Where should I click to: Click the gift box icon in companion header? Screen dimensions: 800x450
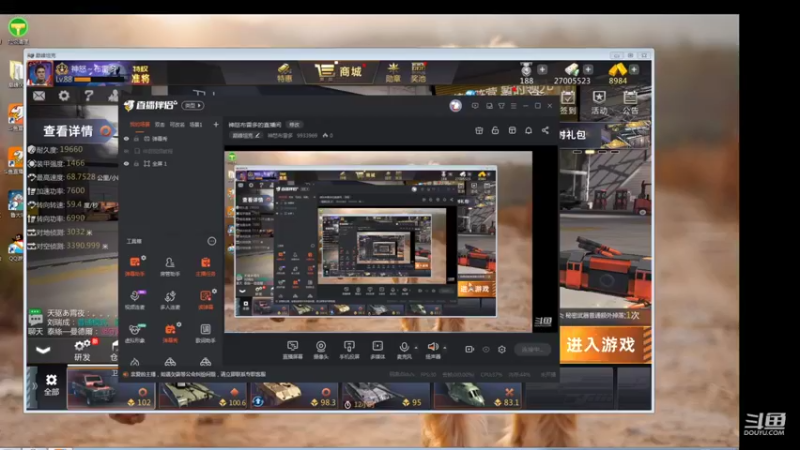479,131
